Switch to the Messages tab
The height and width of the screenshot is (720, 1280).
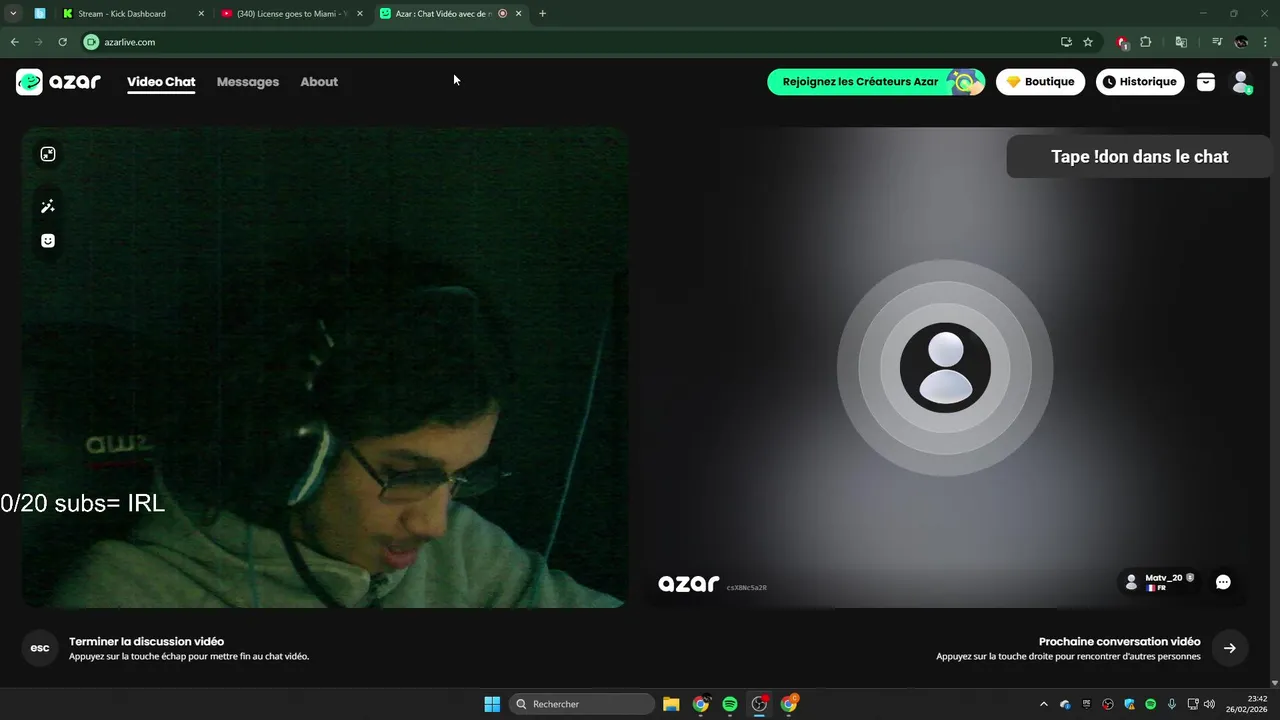click(248, 82)
